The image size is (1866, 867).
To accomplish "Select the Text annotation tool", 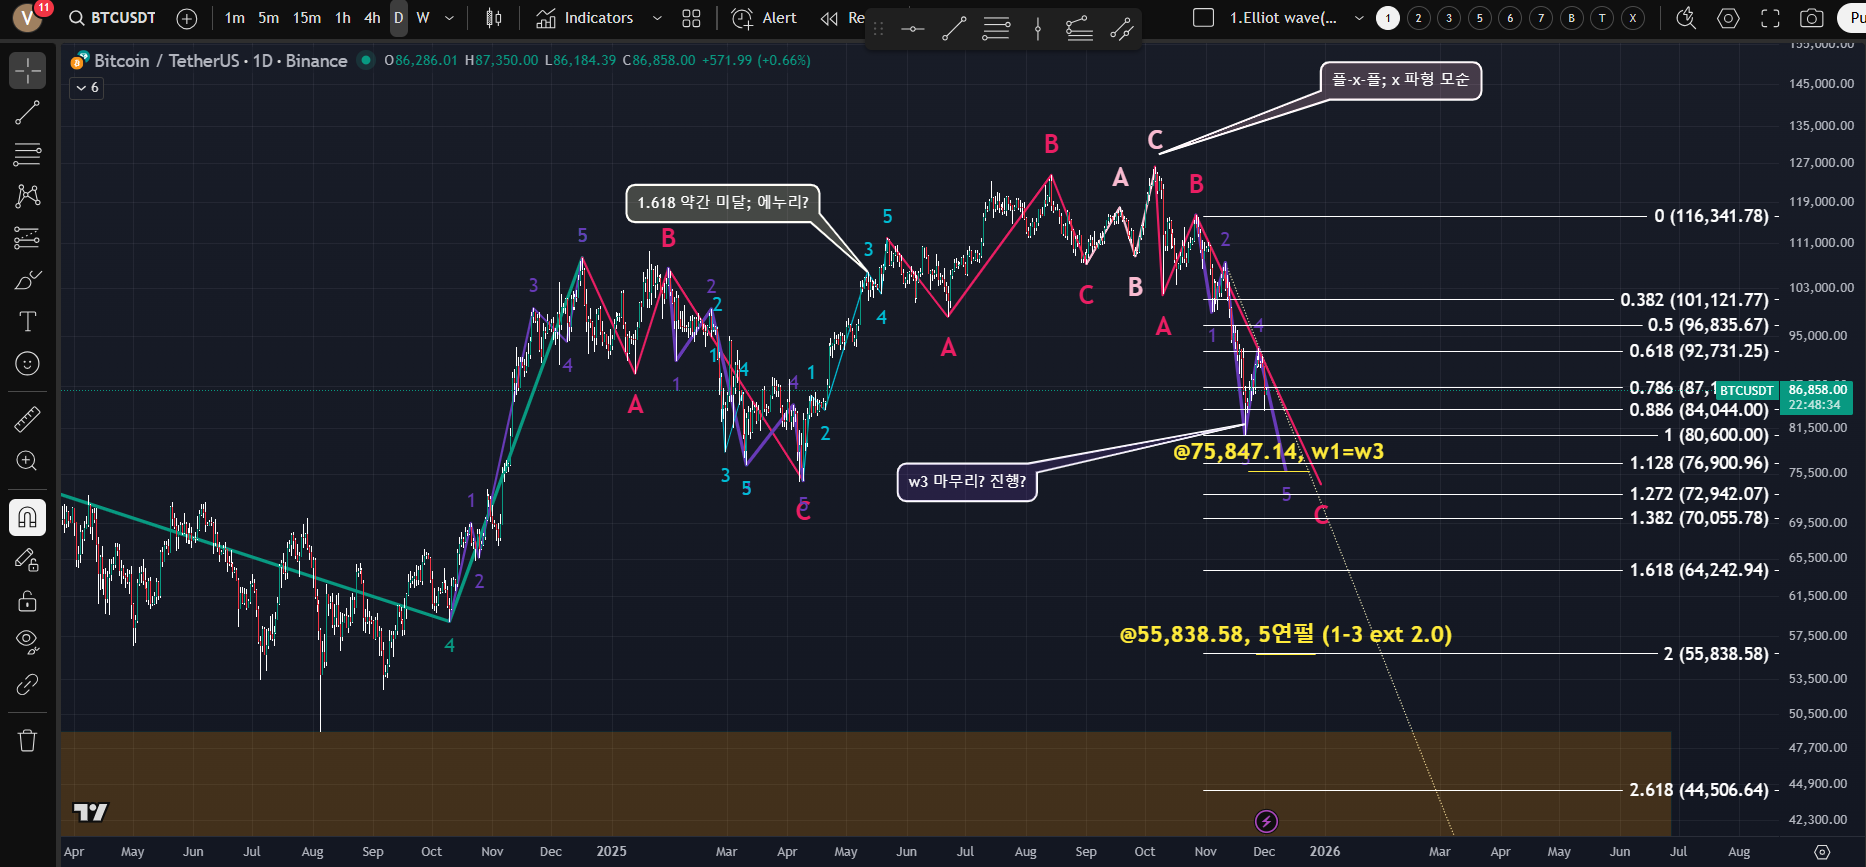I will click(x=27, y=321).
